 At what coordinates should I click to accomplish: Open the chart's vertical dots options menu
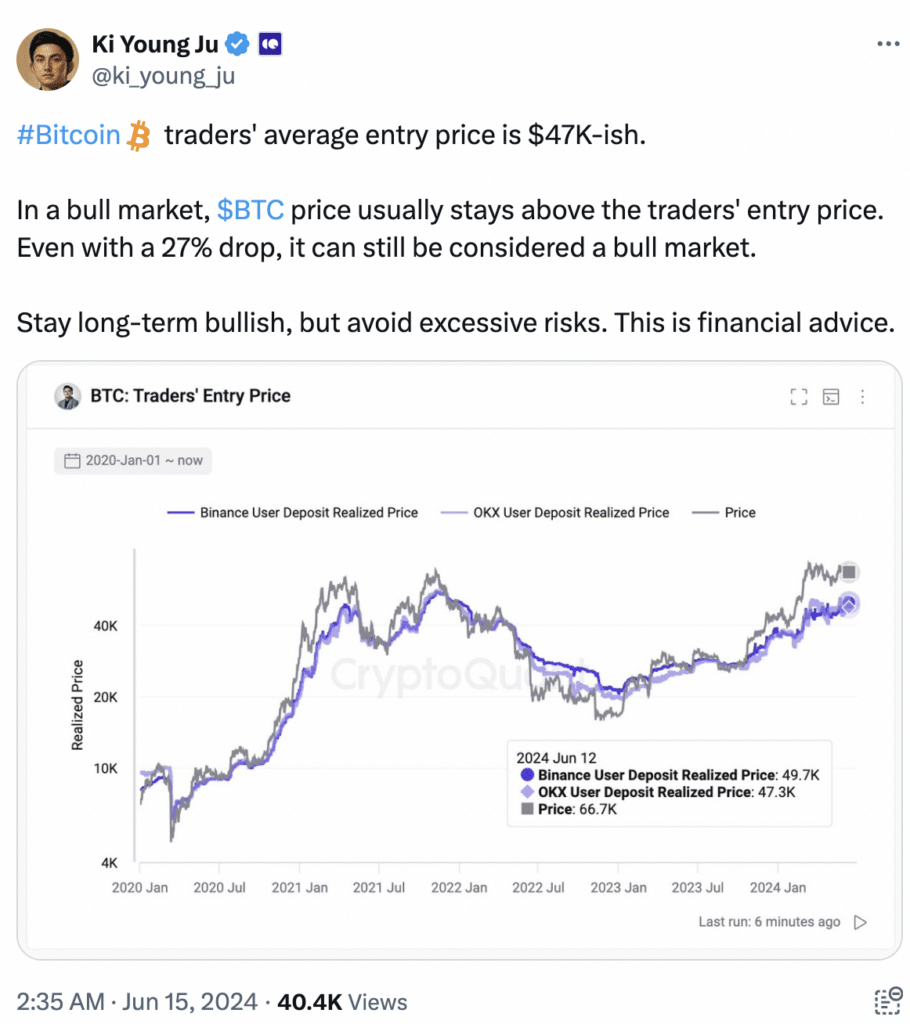862,397
